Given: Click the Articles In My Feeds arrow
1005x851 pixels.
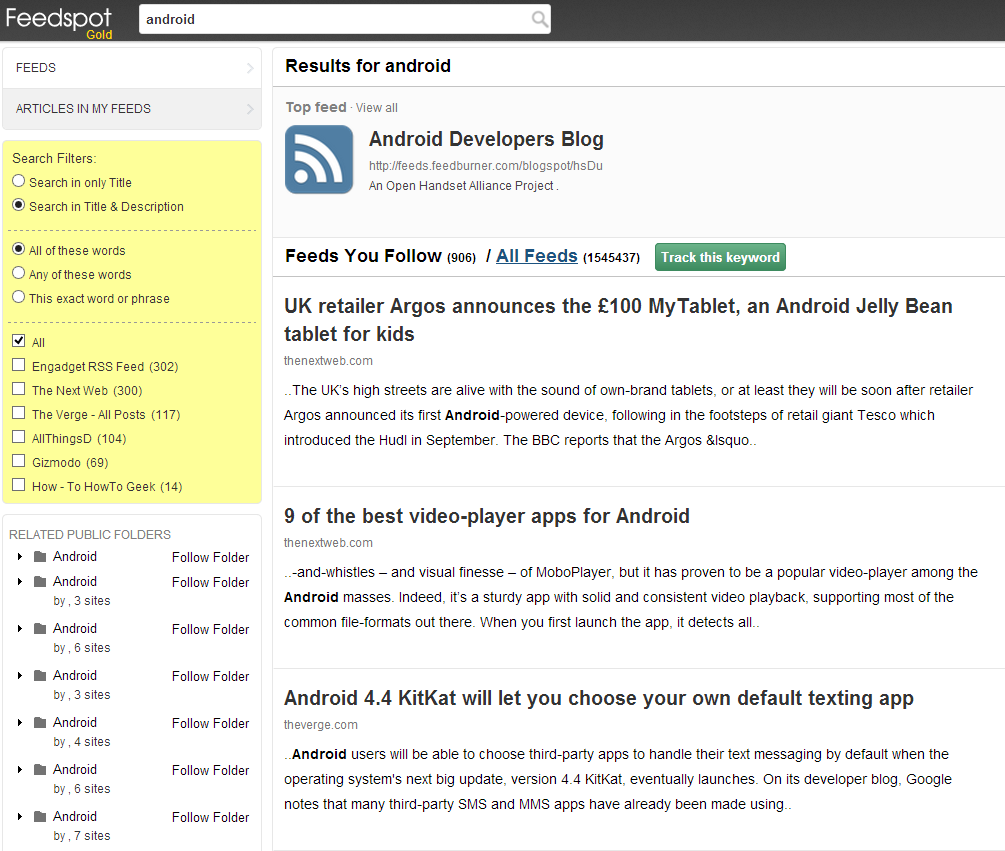Looking at the screenshot, I should (250, 109).
